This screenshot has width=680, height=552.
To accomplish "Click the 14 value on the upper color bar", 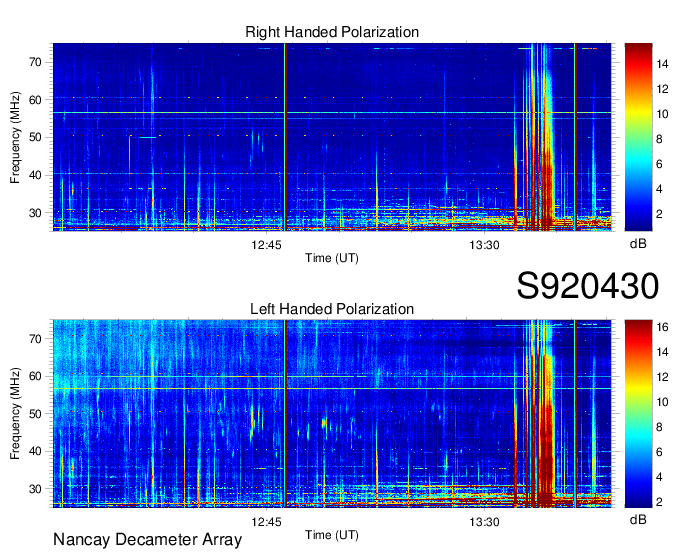I will 662,64.
